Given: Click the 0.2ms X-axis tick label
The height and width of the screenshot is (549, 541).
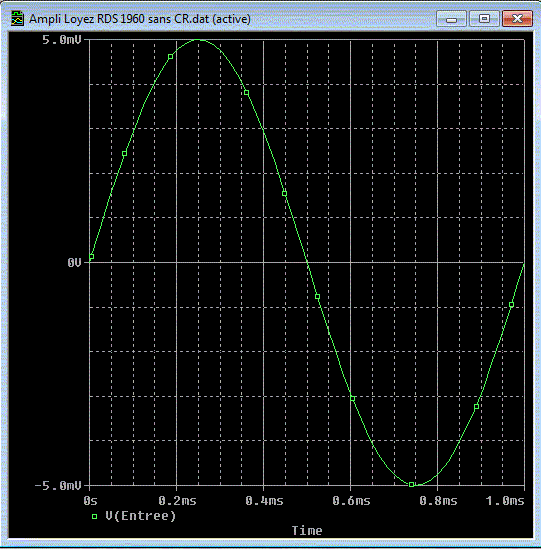Looking at the screenshot, I should coord(177,501).
